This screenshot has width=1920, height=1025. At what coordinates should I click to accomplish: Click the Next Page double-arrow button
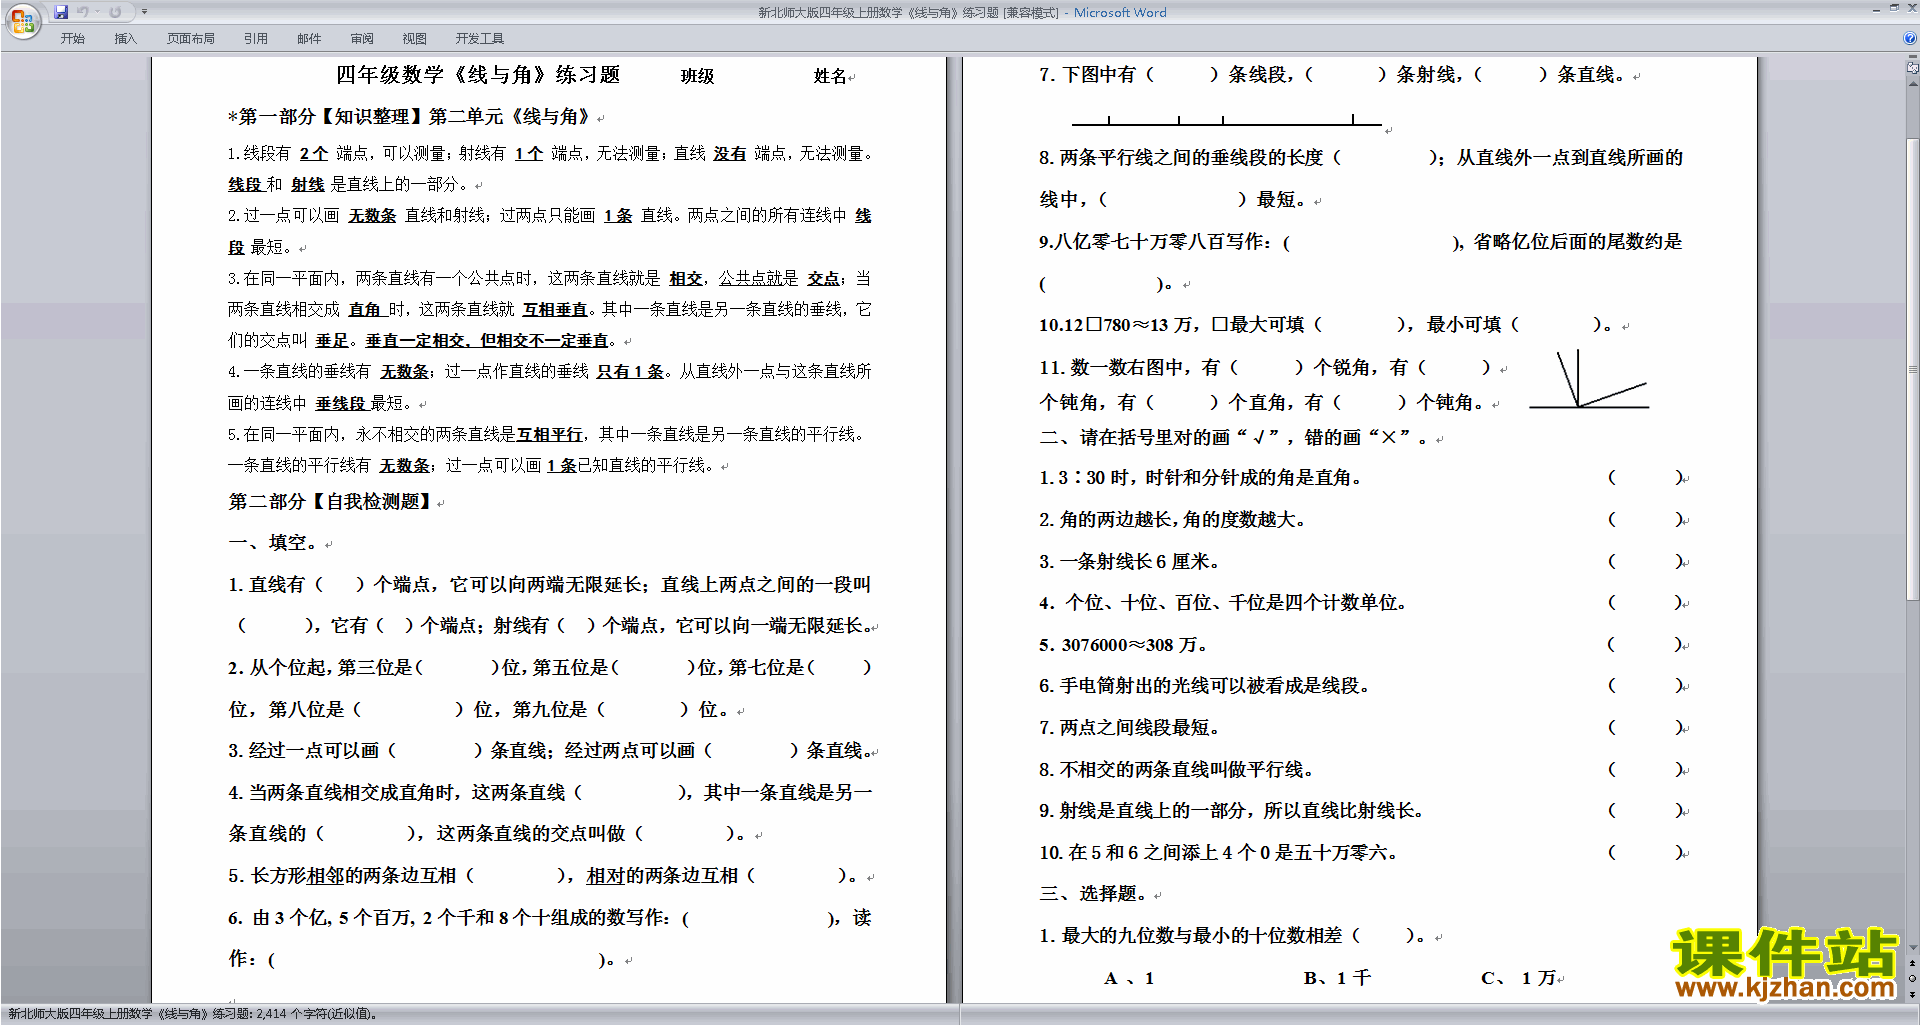tap(1913, 994)
